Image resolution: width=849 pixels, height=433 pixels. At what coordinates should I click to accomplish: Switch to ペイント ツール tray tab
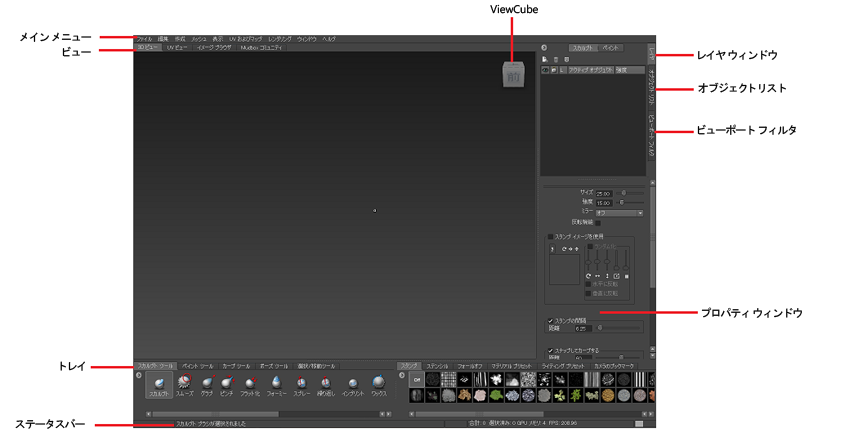(198, 366)
